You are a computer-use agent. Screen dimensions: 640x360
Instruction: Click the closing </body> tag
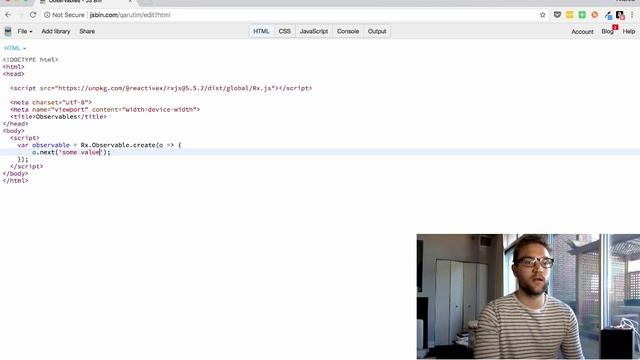pos(16,173)
